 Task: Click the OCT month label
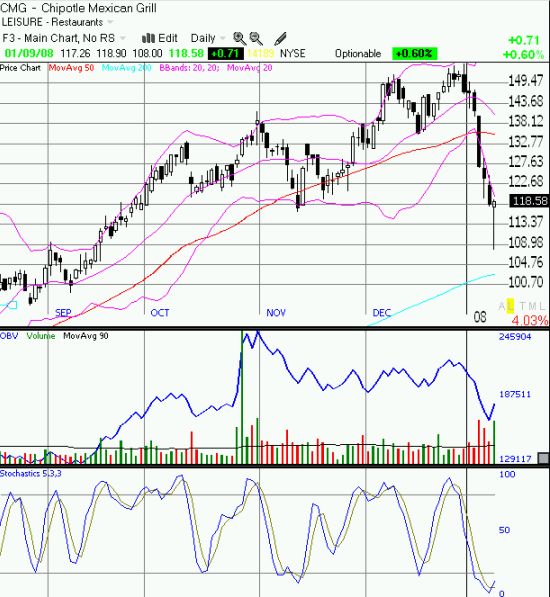click(x=159, y=313)
